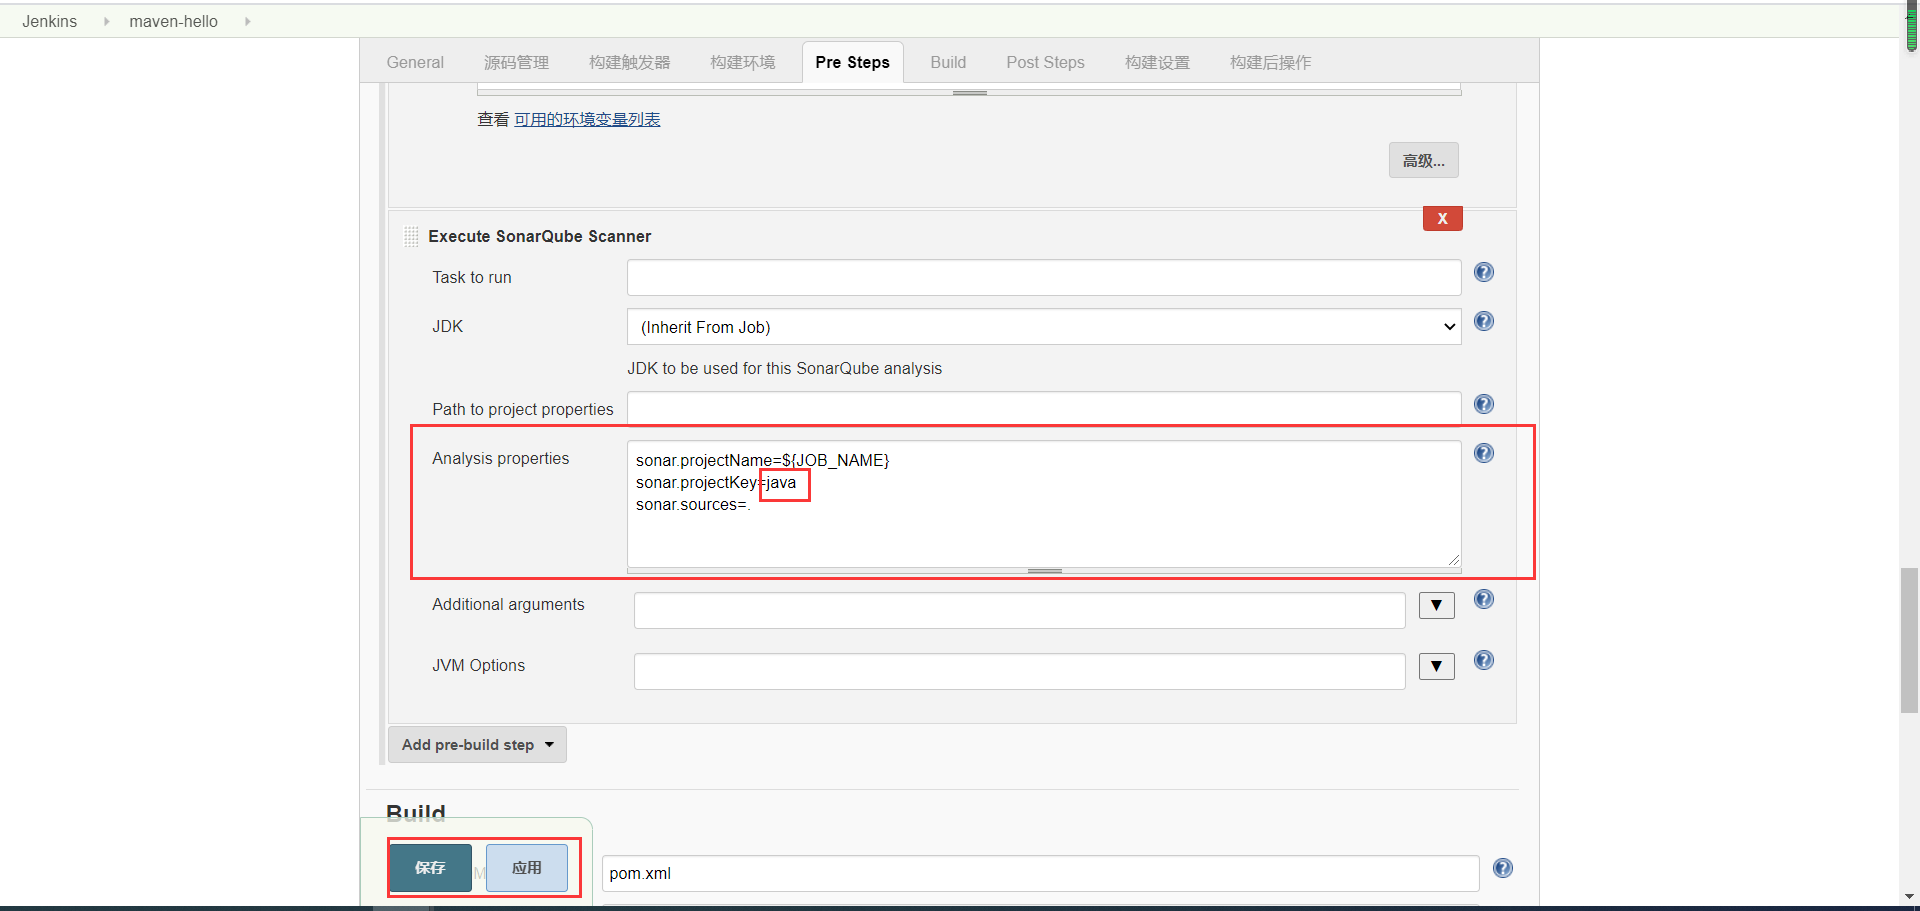The width and height of the screenshot is (1920, 911).
Task: Switch to the 构建后操作 tab
Action: click(x=1270, y=62)
